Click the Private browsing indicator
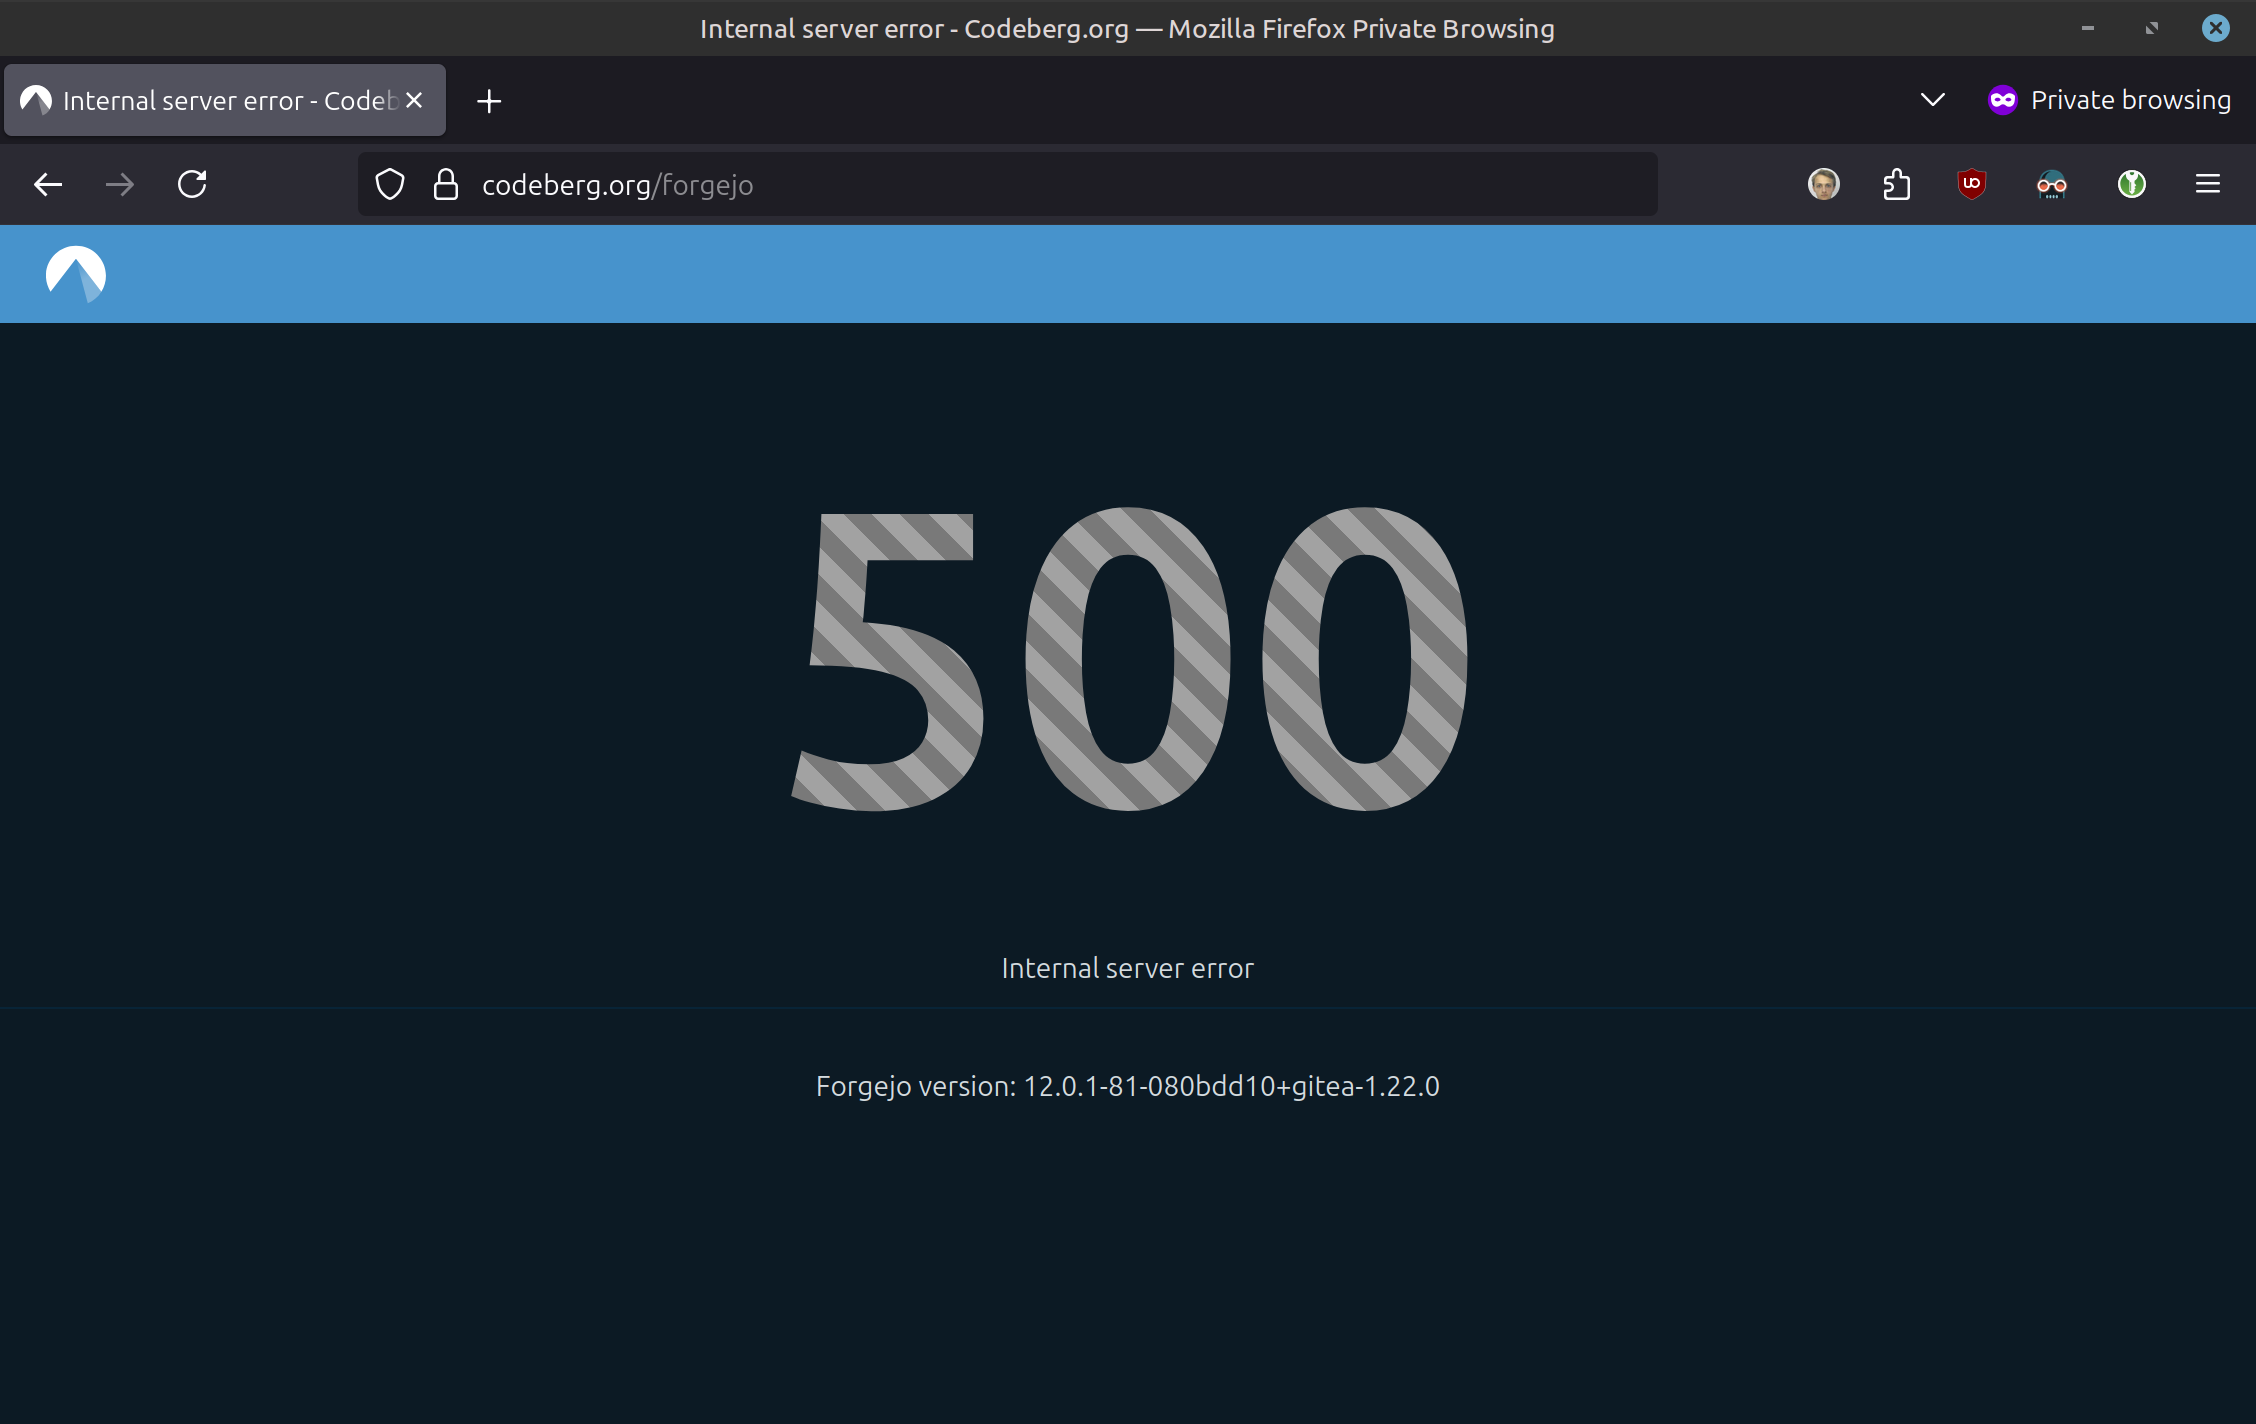The image size is (2256, 1424). pyautogui.click(x=2110, y=100)
